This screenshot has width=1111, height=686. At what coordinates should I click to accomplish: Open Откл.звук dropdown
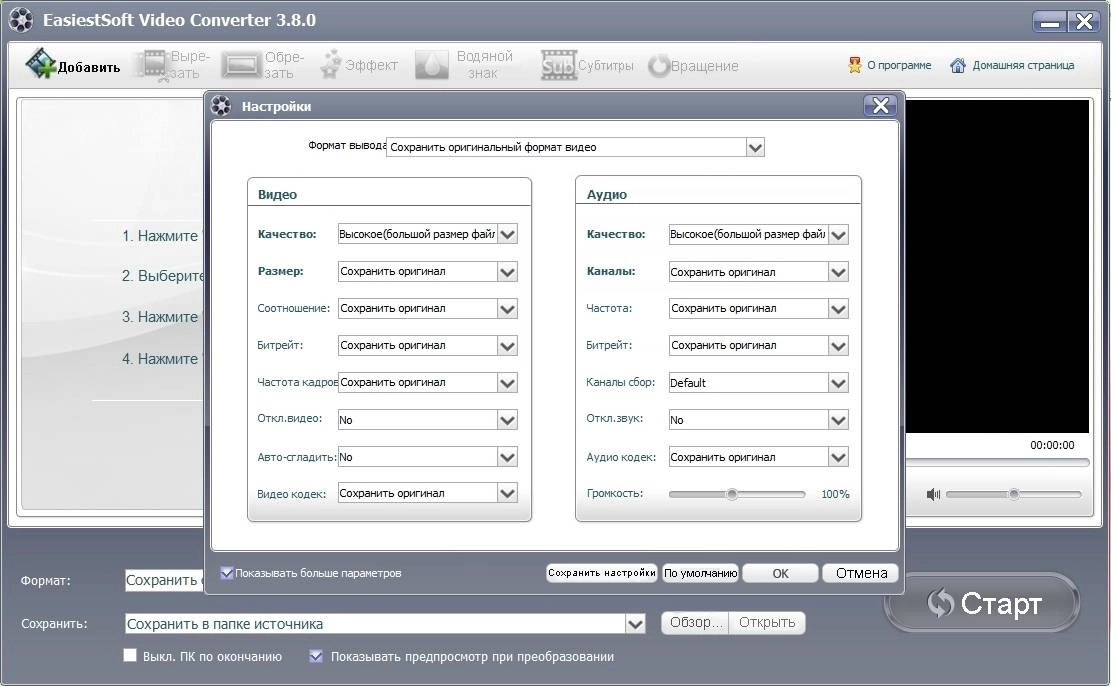(838, 420)
